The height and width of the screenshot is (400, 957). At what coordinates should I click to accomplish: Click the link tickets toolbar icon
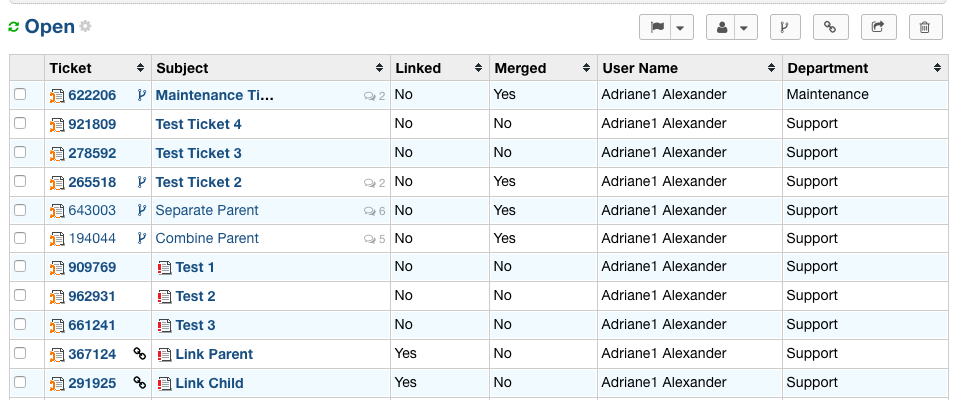[830, 28]
